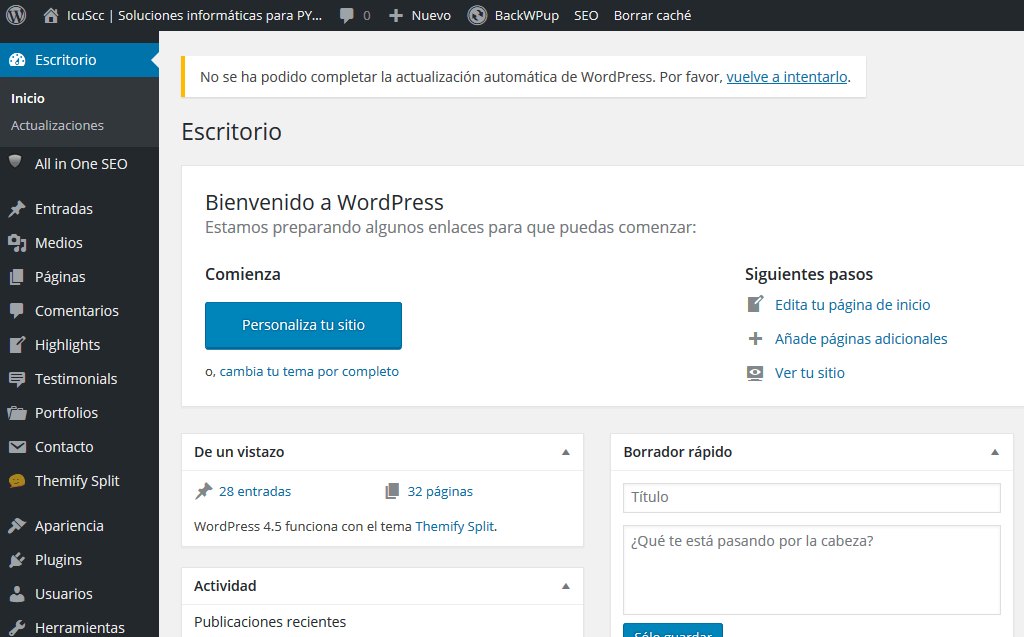Viewport: 1024px width, 637px height.
Task: Open the Herramientas sidebar menu
Action: click(80, 626)
